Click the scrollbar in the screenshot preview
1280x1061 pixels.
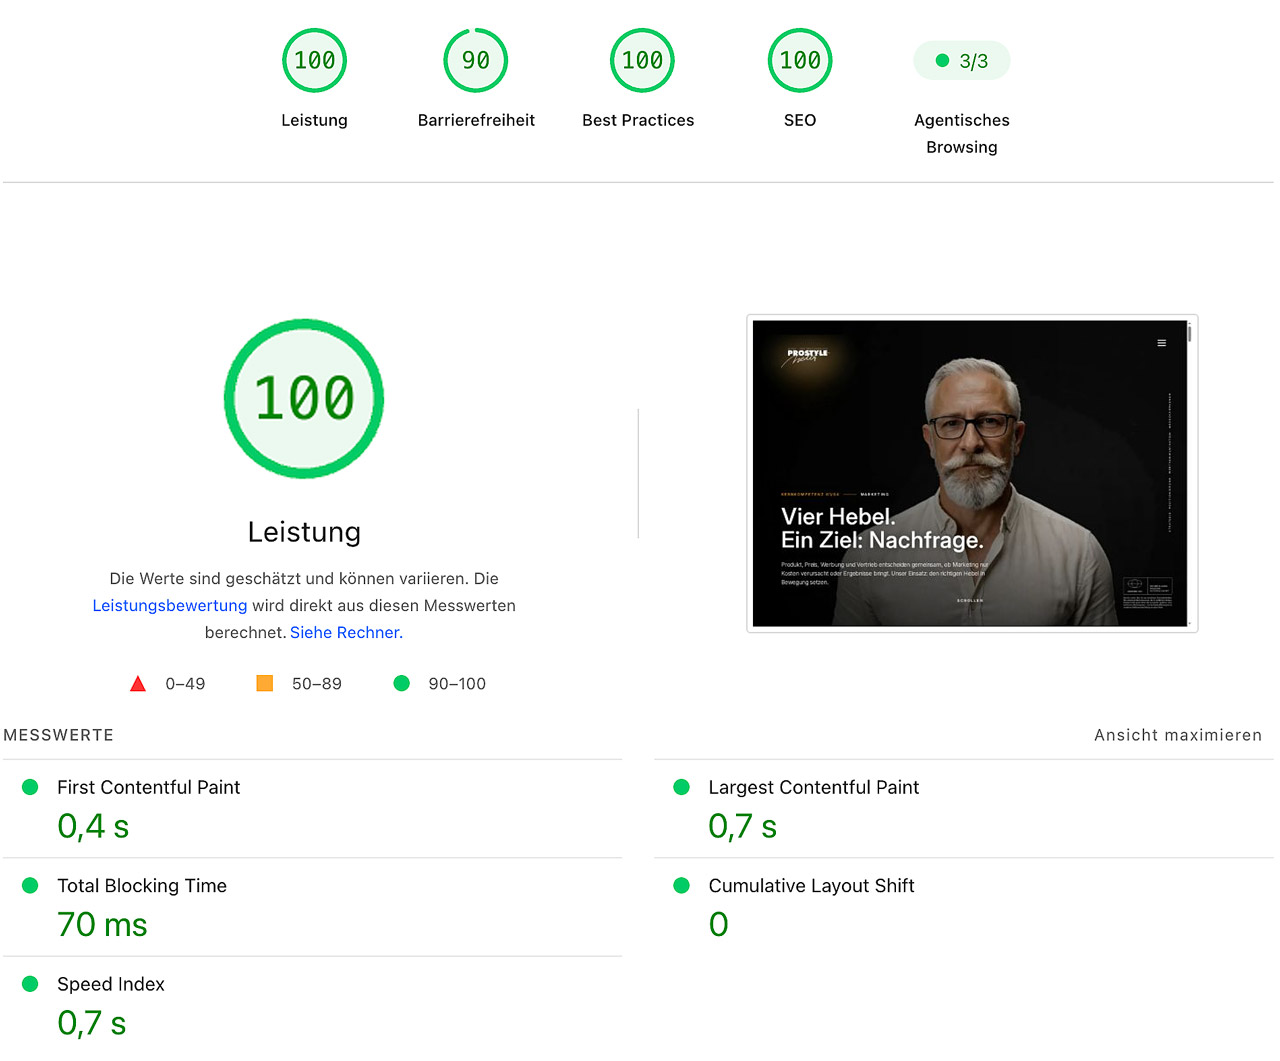[x=1190, y=474]
